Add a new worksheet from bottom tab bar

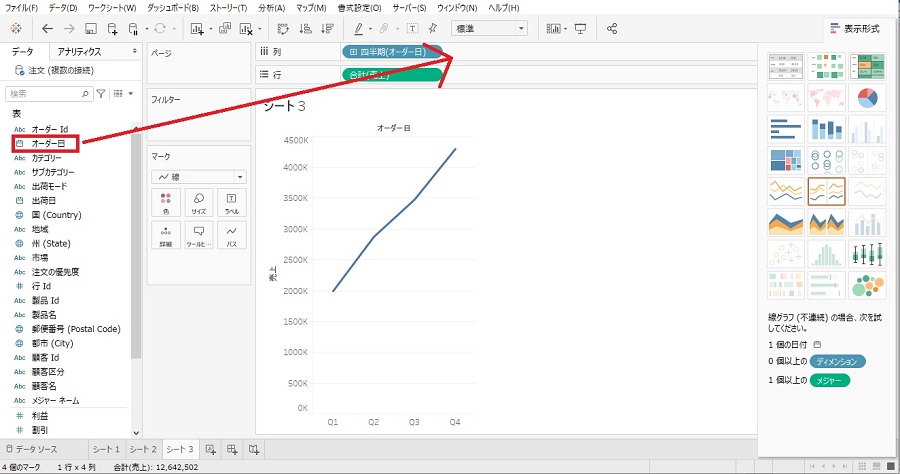point(211,449)
